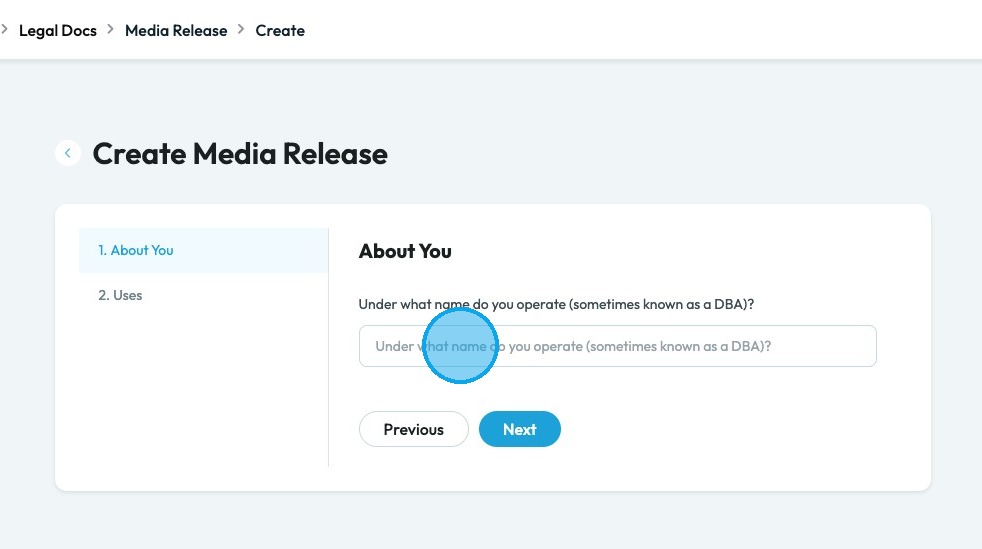This screenshot has width=982, height=549.
Task: Click the chevron between Media Release and Create
Action: tap(241, 30)
